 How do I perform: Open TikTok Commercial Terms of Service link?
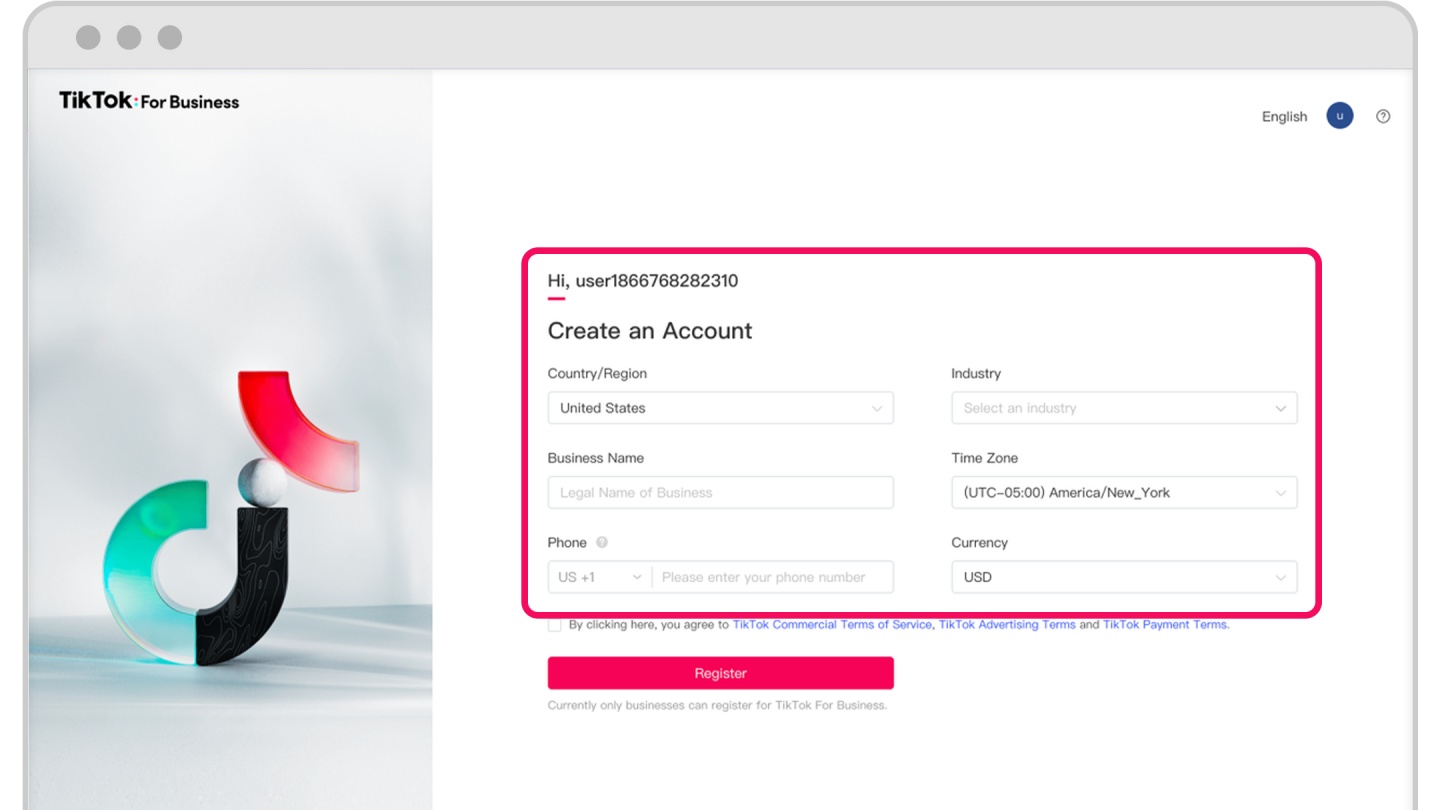[x=832, y=625]
